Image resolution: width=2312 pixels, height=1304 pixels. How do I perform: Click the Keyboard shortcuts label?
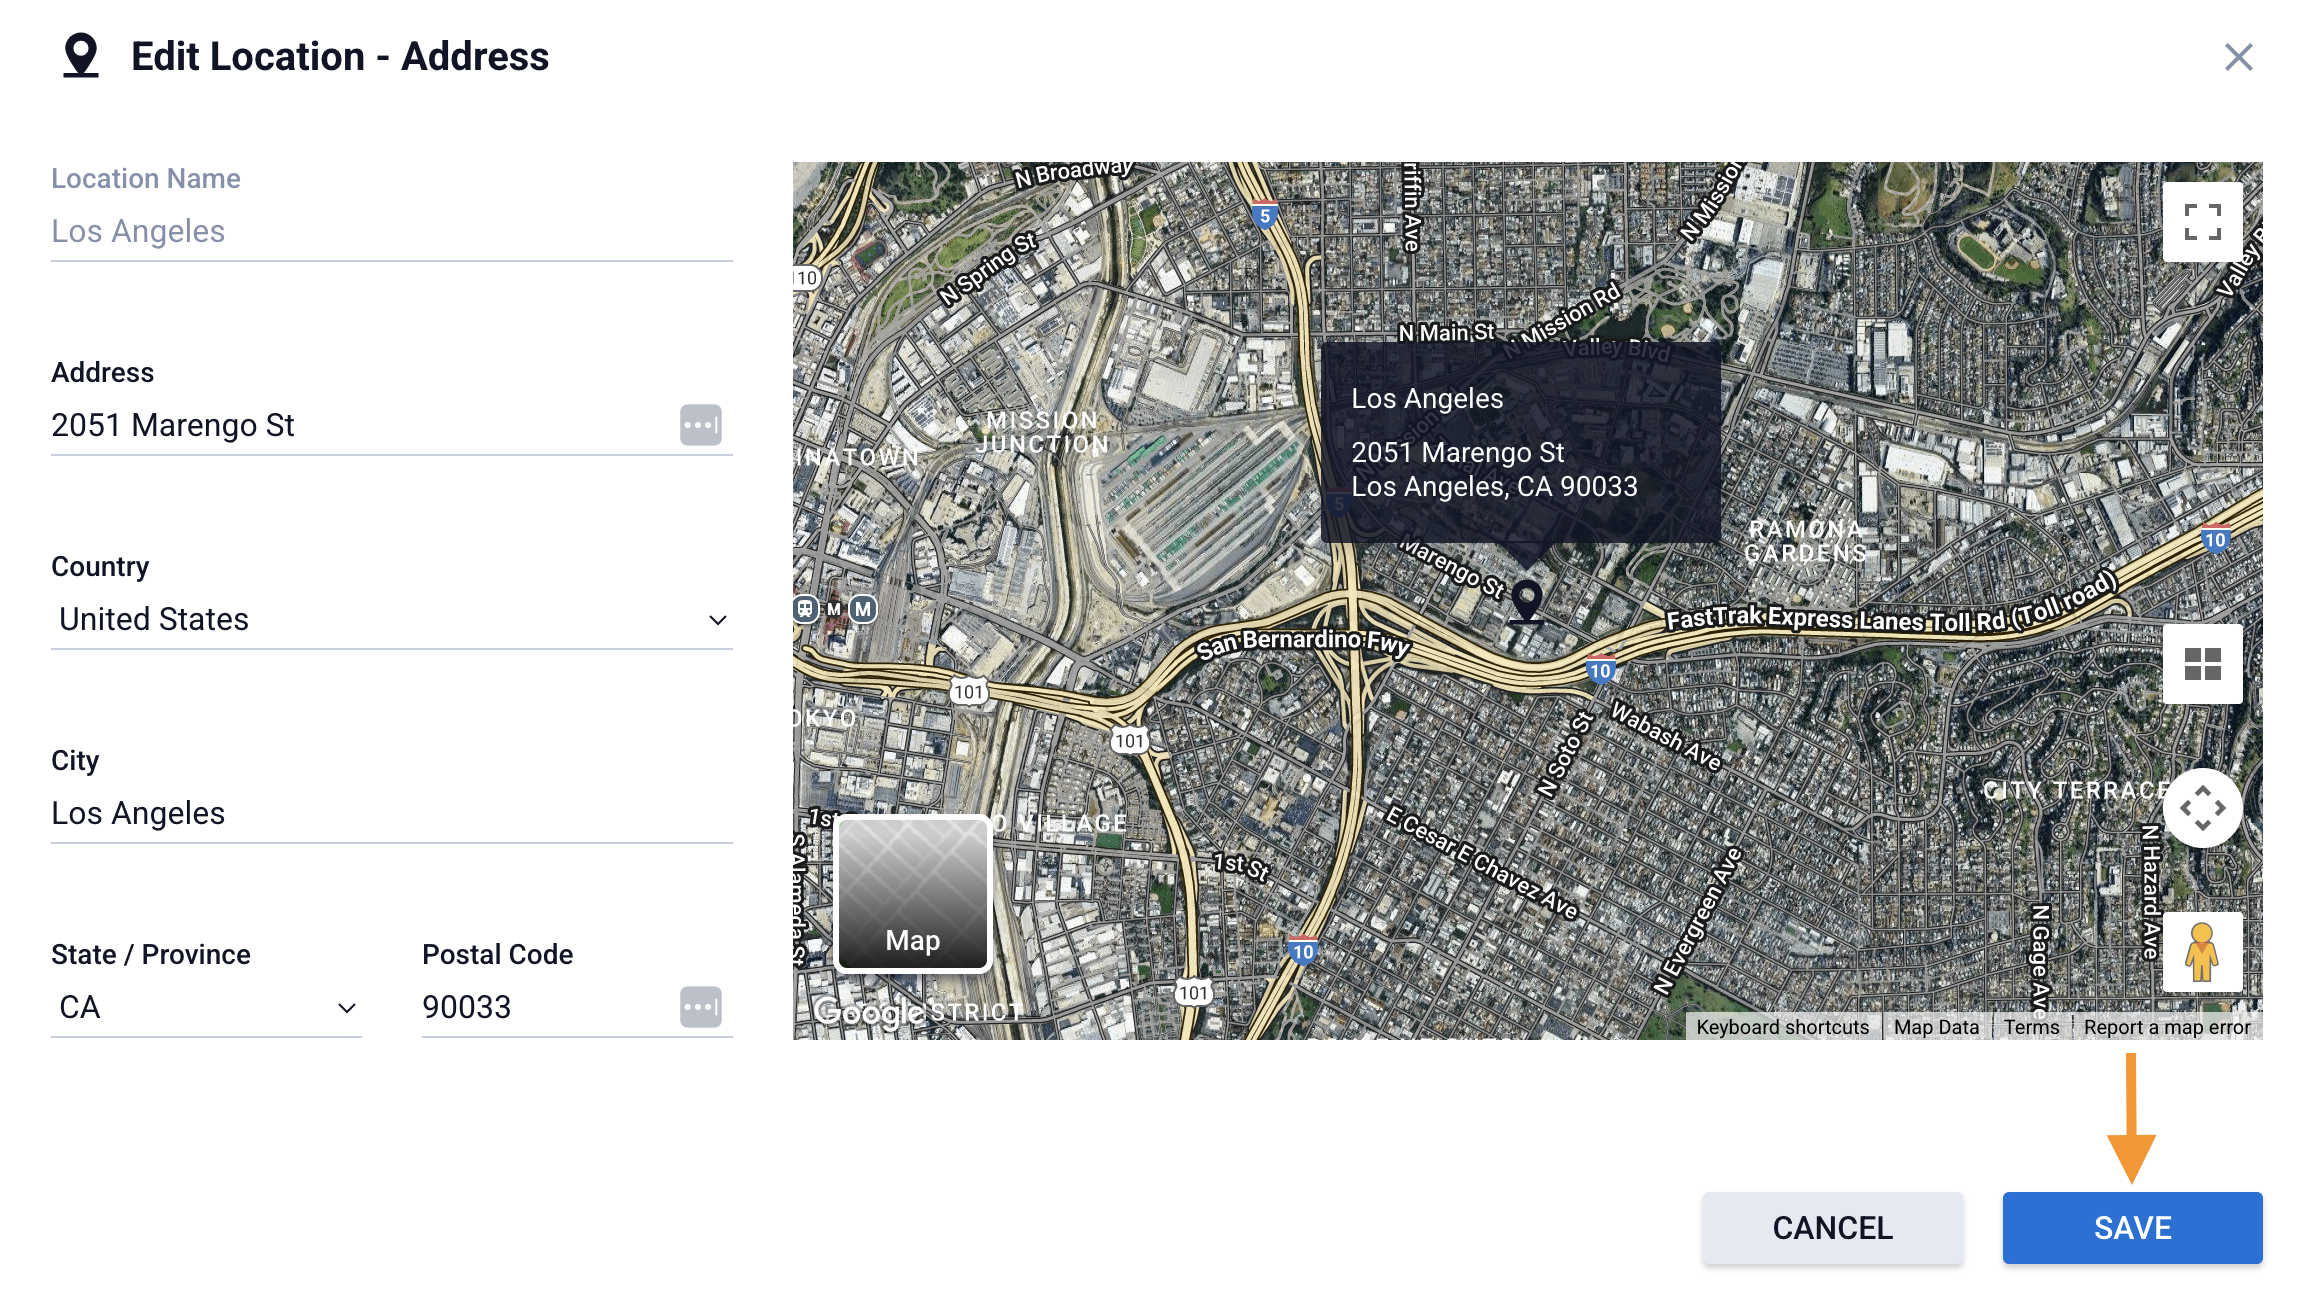point(1781,1027)
